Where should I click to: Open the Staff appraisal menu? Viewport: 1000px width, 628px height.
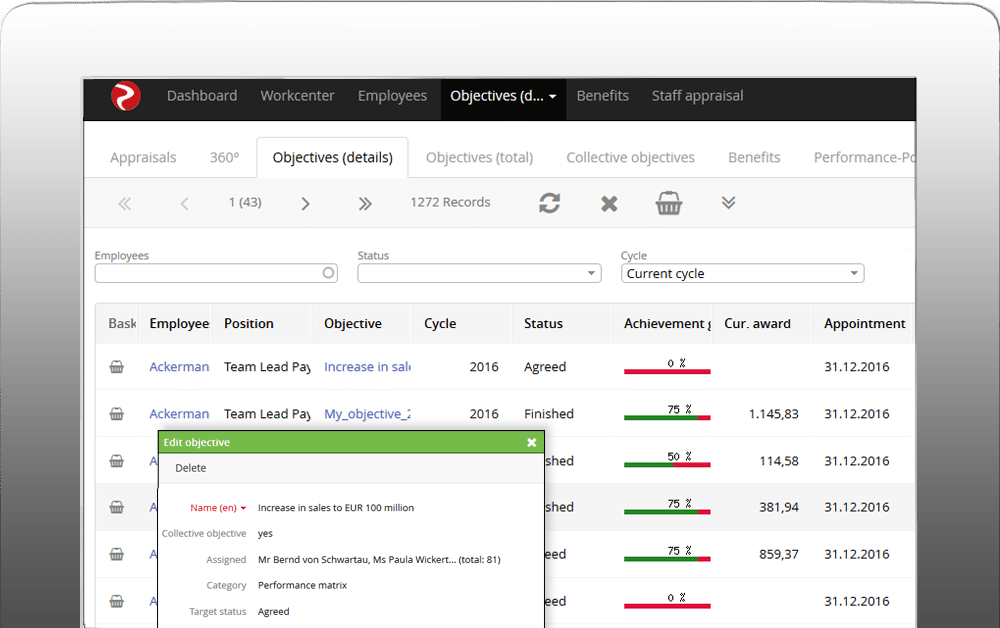tap(698, 96)
